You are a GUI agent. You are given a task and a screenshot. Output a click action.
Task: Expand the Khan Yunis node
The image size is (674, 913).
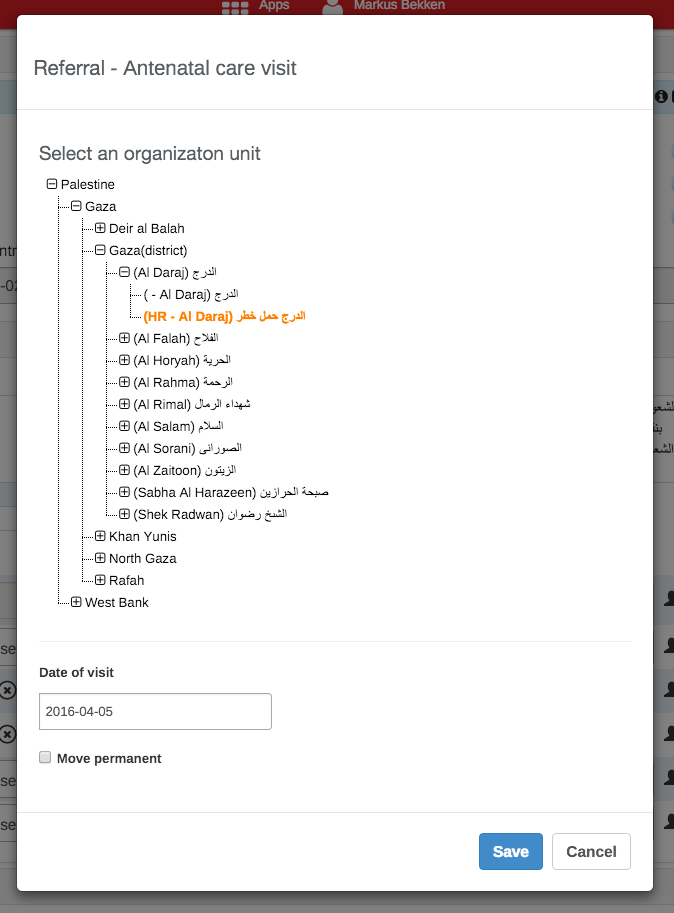[x=100, y=537]
